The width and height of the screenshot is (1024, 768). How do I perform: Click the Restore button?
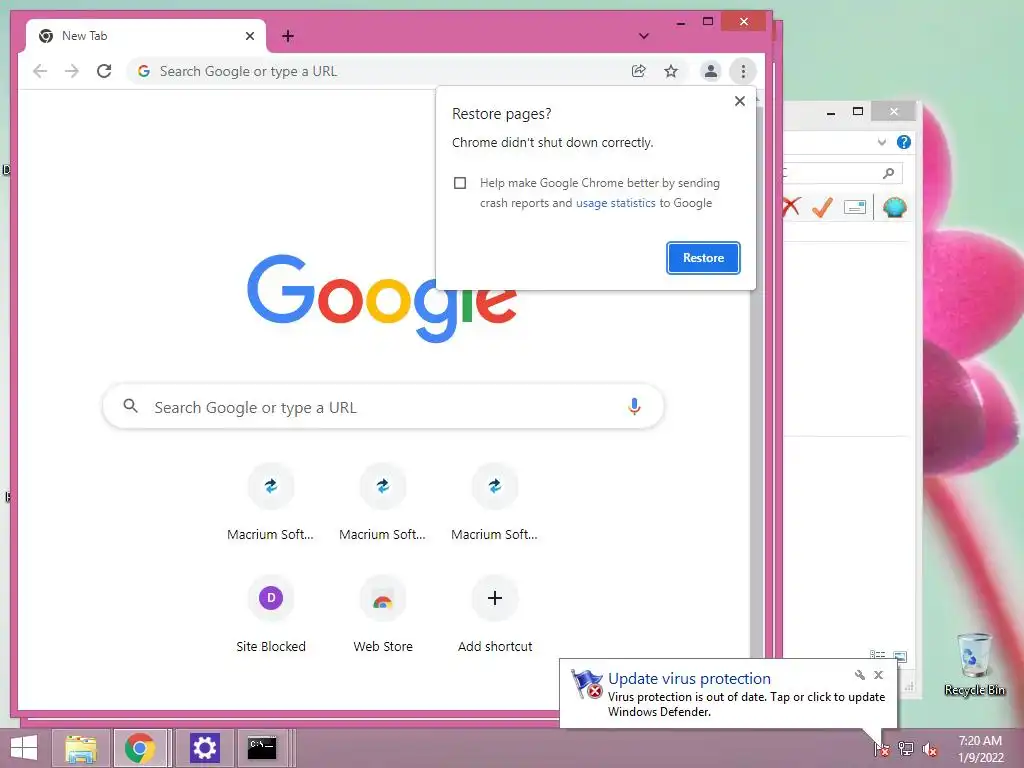703,258
